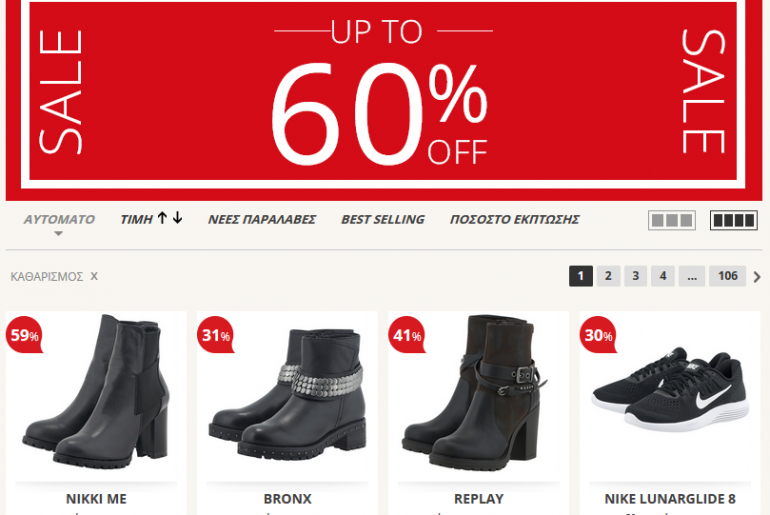Viewport: 770px width, 515px height.
Task: Expand the ΑΥΤΟΜΑΤΟ sort dropdown arrow
Action: coord(58,234)
